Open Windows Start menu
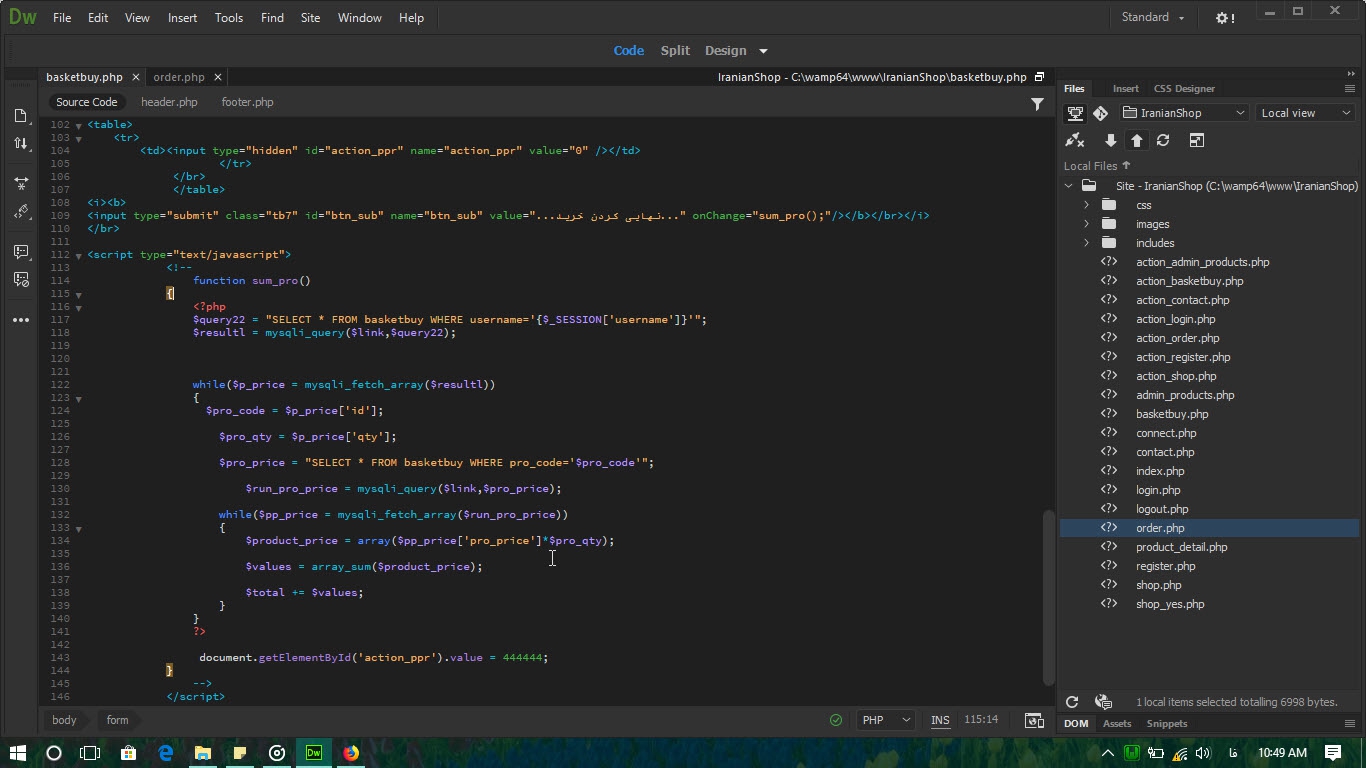The height and width of the screenshot is (768, 1366). coord(17,753)
